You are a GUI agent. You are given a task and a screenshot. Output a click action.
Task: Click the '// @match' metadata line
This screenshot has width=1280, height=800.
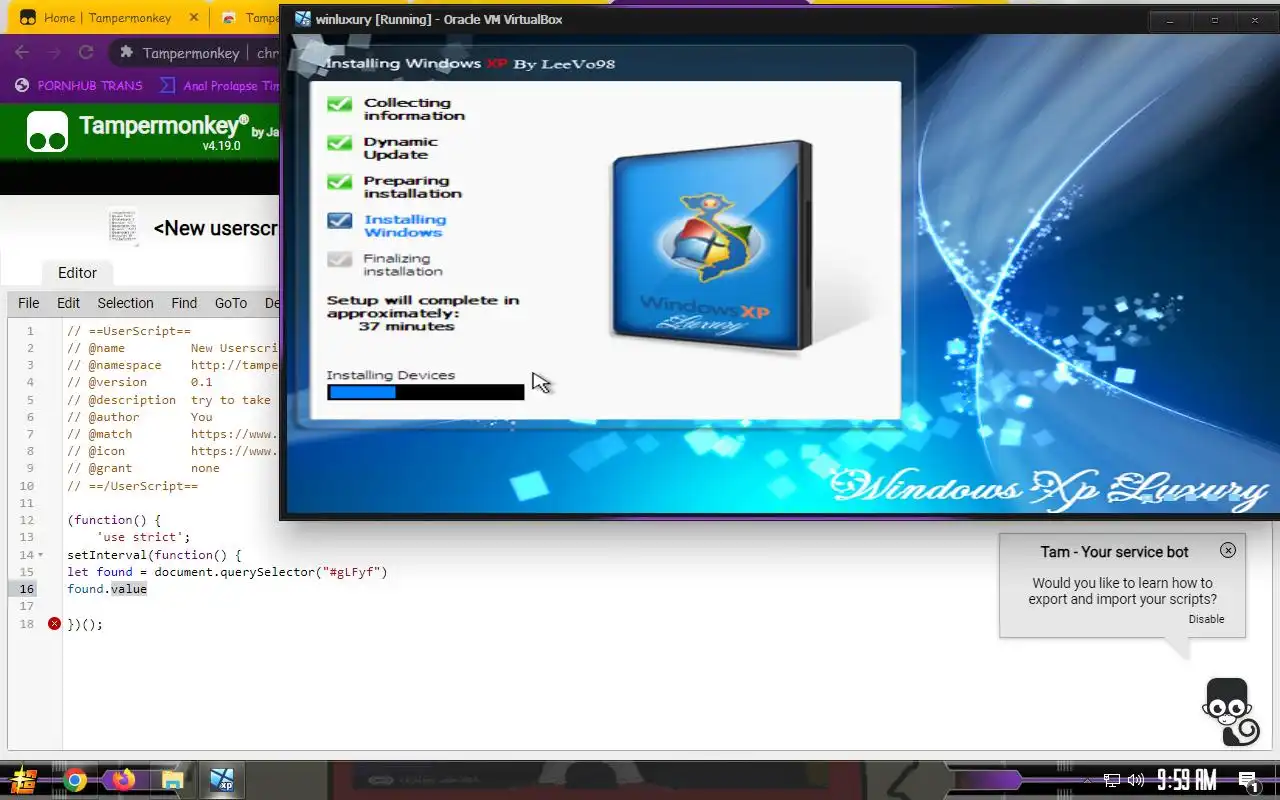pos(172,434)
